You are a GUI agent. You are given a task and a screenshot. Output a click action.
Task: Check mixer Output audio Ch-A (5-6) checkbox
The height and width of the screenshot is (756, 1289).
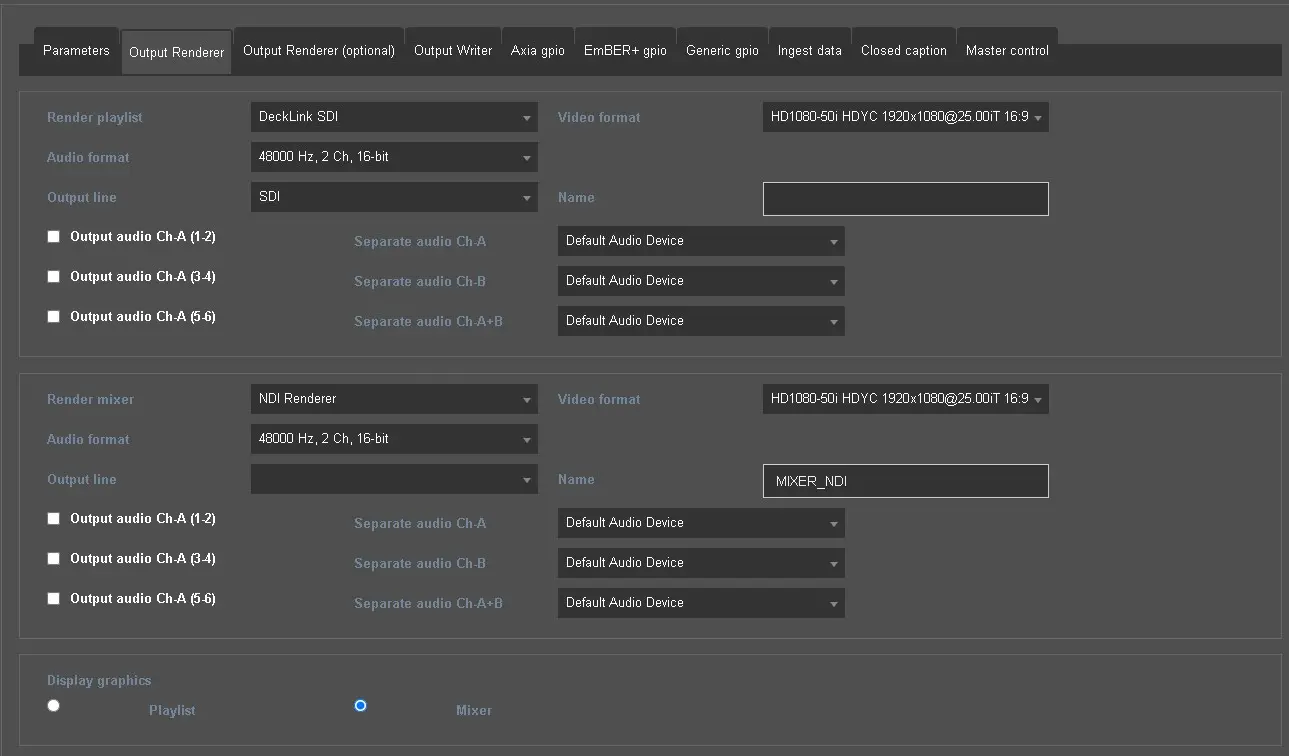click(54, 599)
